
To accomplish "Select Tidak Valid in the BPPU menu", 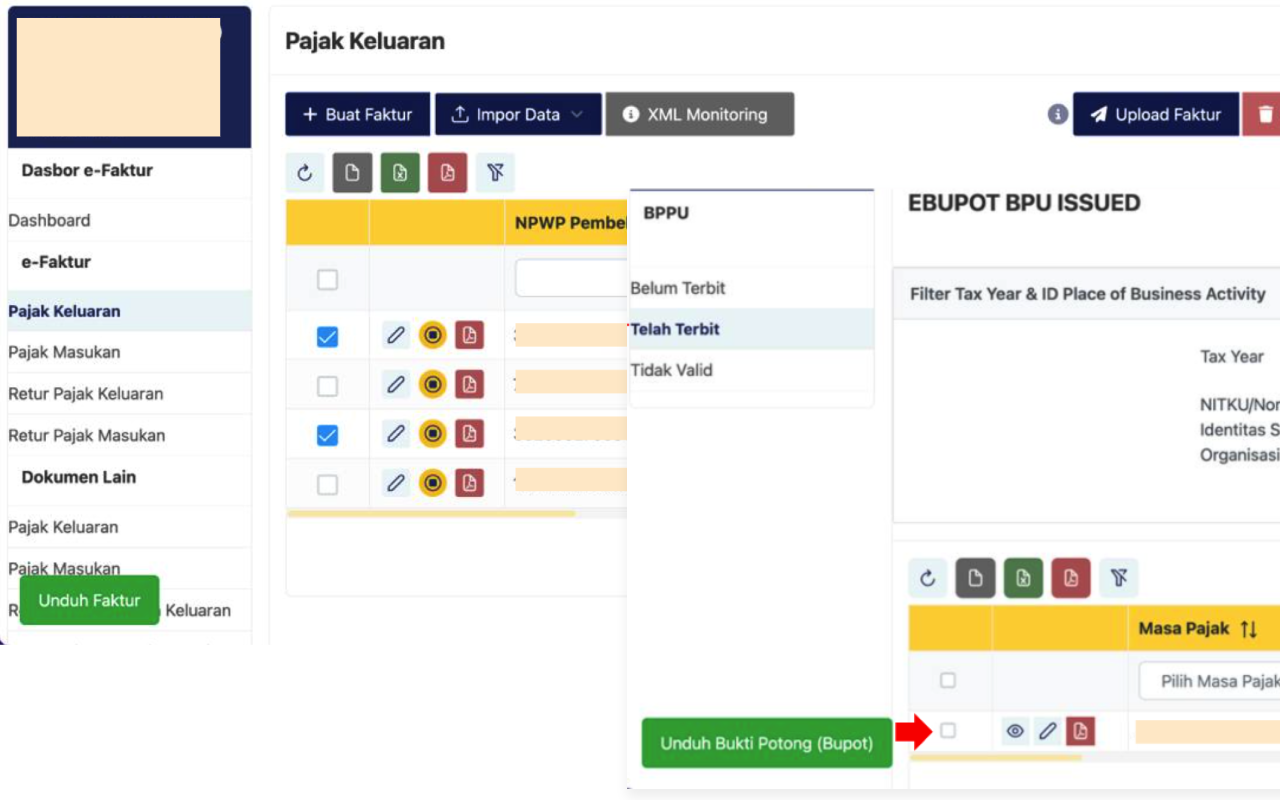I will click(x=671, y=370).
